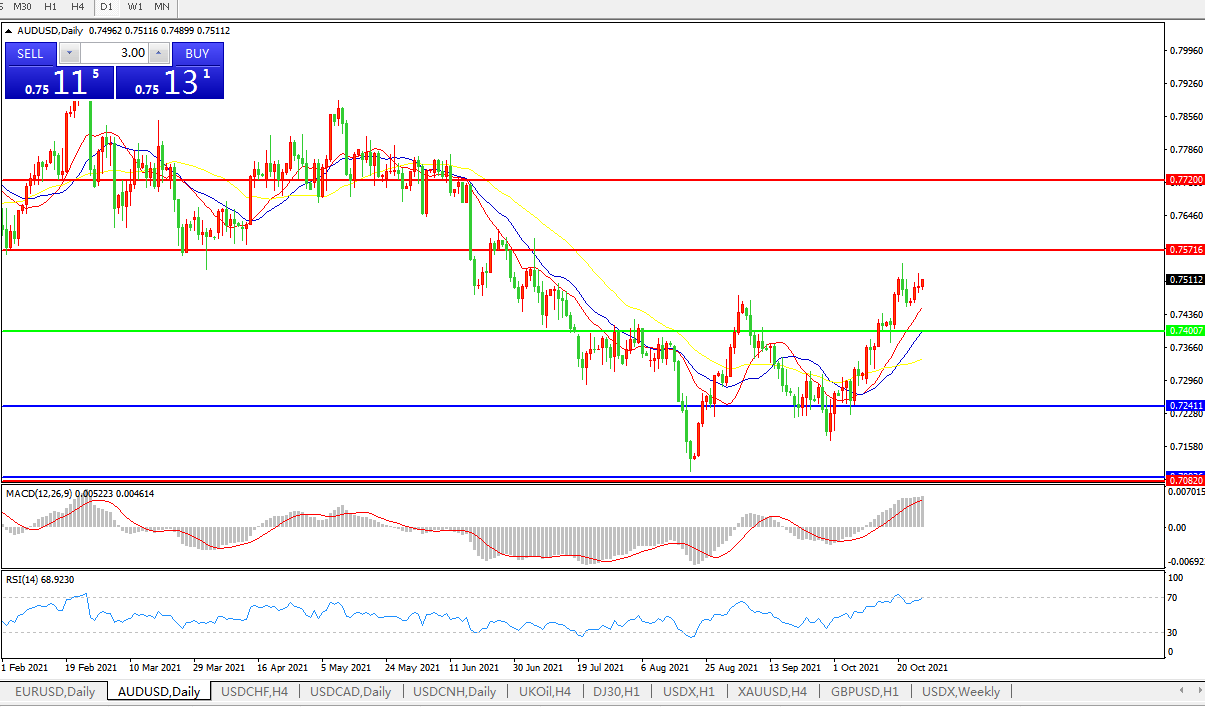Enable the H4 timeframe
Image resolution: width=1205 pixels, height=707 pixels.
(77, 6)
